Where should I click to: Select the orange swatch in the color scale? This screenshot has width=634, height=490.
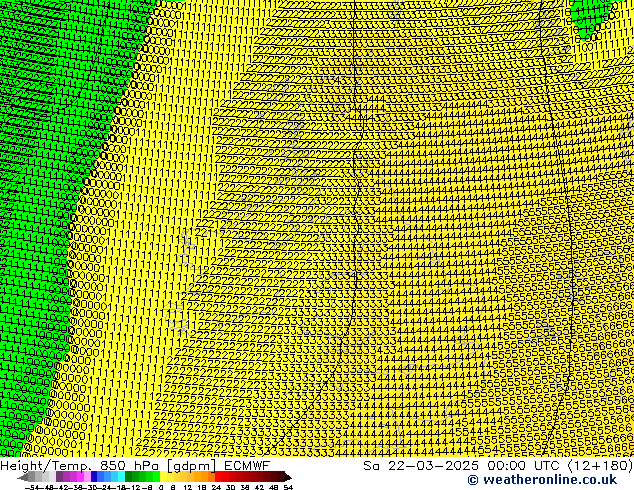[x=202, y=477]
